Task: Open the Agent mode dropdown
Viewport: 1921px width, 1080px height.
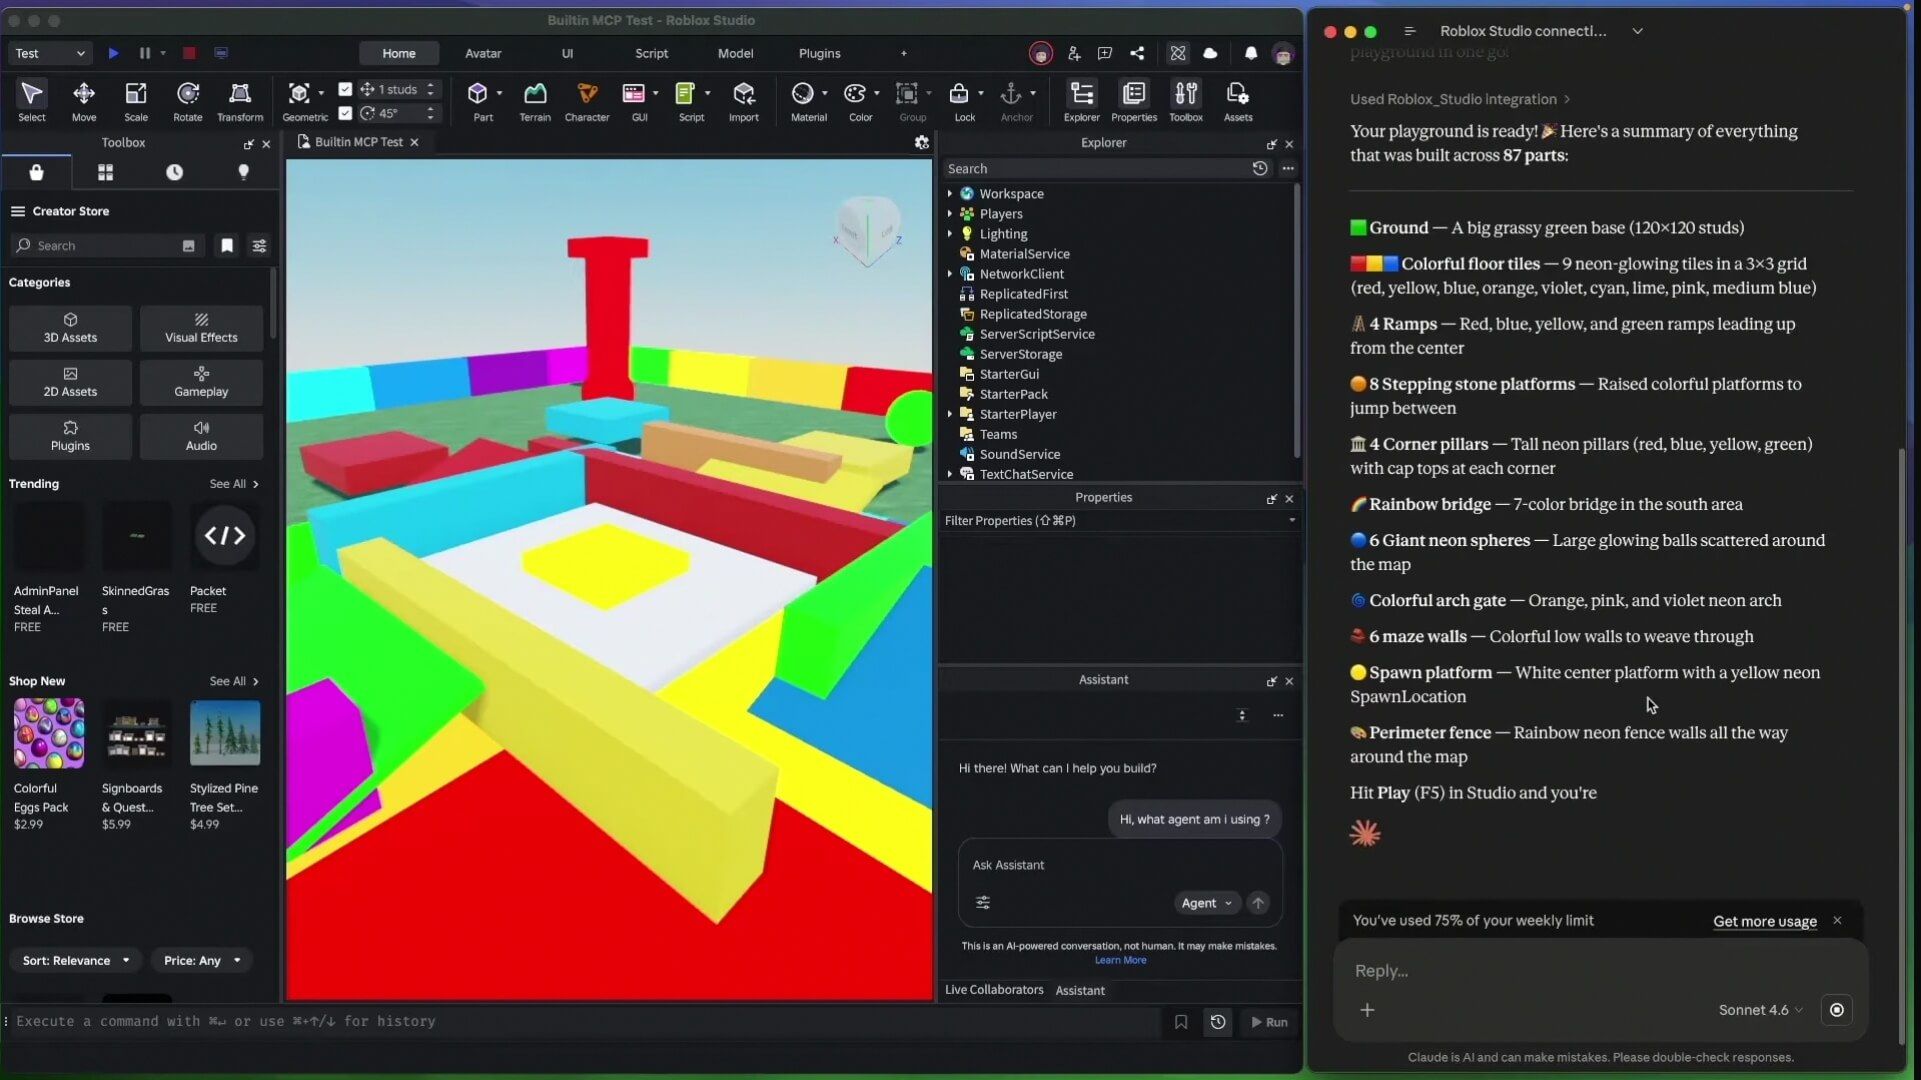Action: (x=1207, y=903)
